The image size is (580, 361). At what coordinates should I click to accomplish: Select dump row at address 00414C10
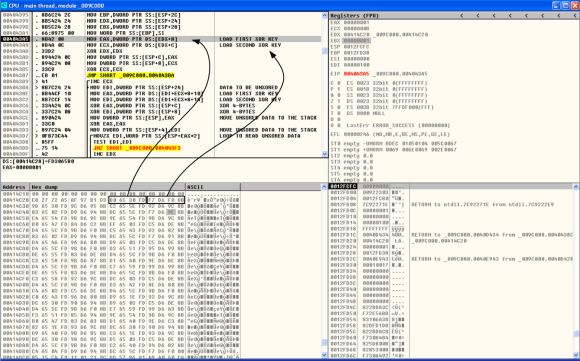[121, 194]
